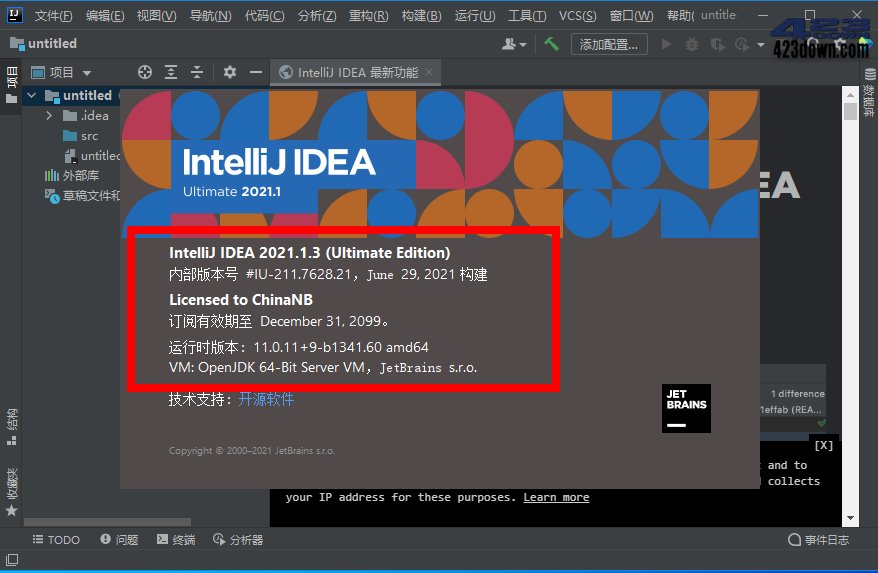This screenshot has width=878, height=573.
Task: Click the IntelliJ IDEA app icon in title bar
Action: pyautogui.click(x=15, y=15)
